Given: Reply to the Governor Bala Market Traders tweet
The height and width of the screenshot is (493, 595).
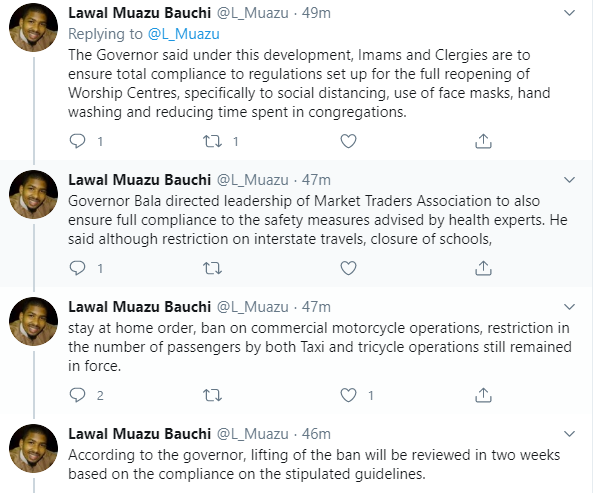Looking at the screenshot, I should [x=77, y=268].
